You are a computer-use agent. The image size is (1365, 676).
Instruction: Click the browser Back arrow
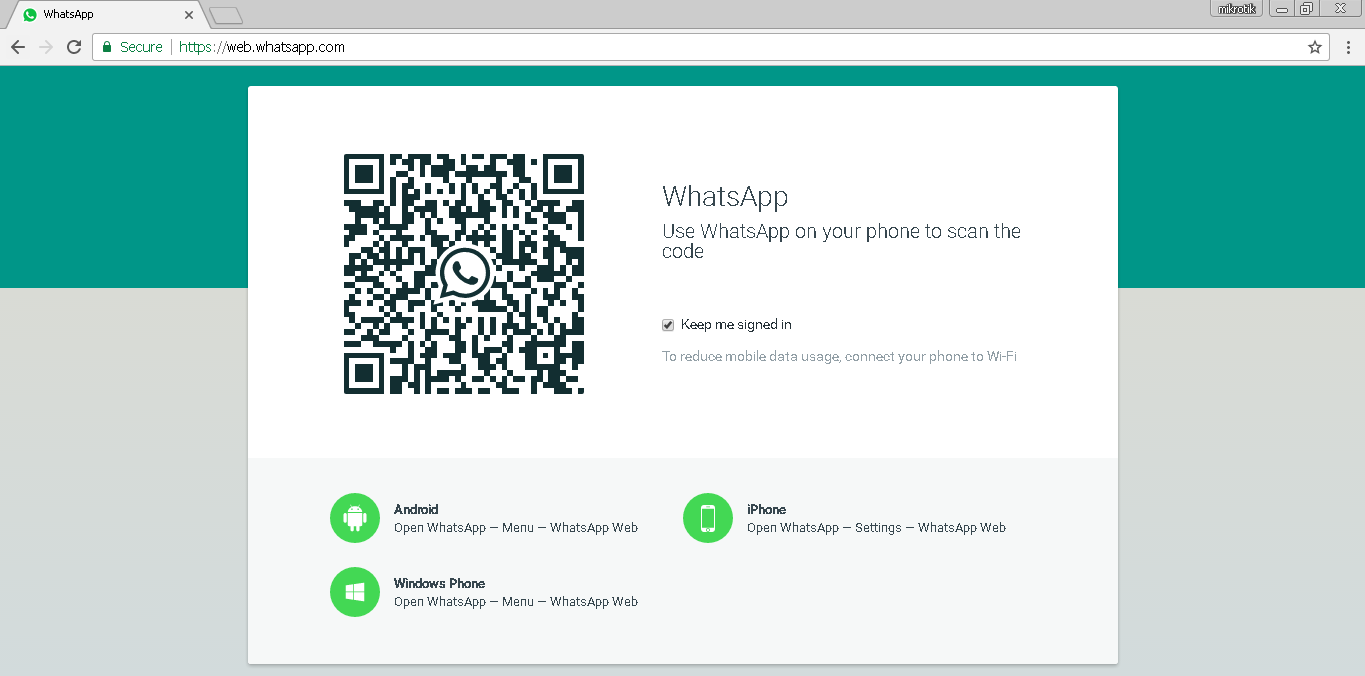click(18, 47)
